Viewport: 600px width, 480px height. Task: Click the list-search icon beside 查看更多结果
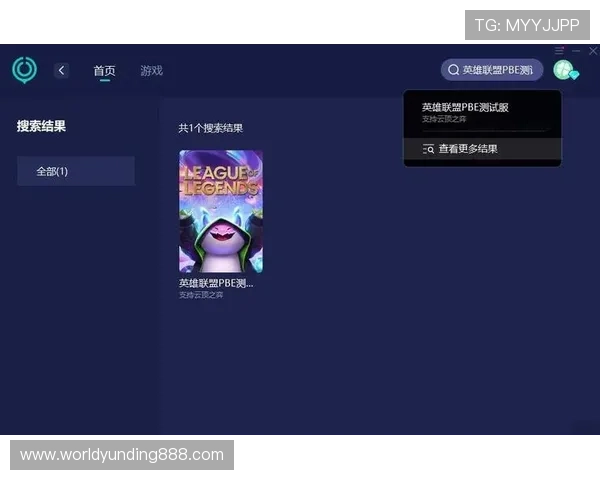tap(428, 149)
